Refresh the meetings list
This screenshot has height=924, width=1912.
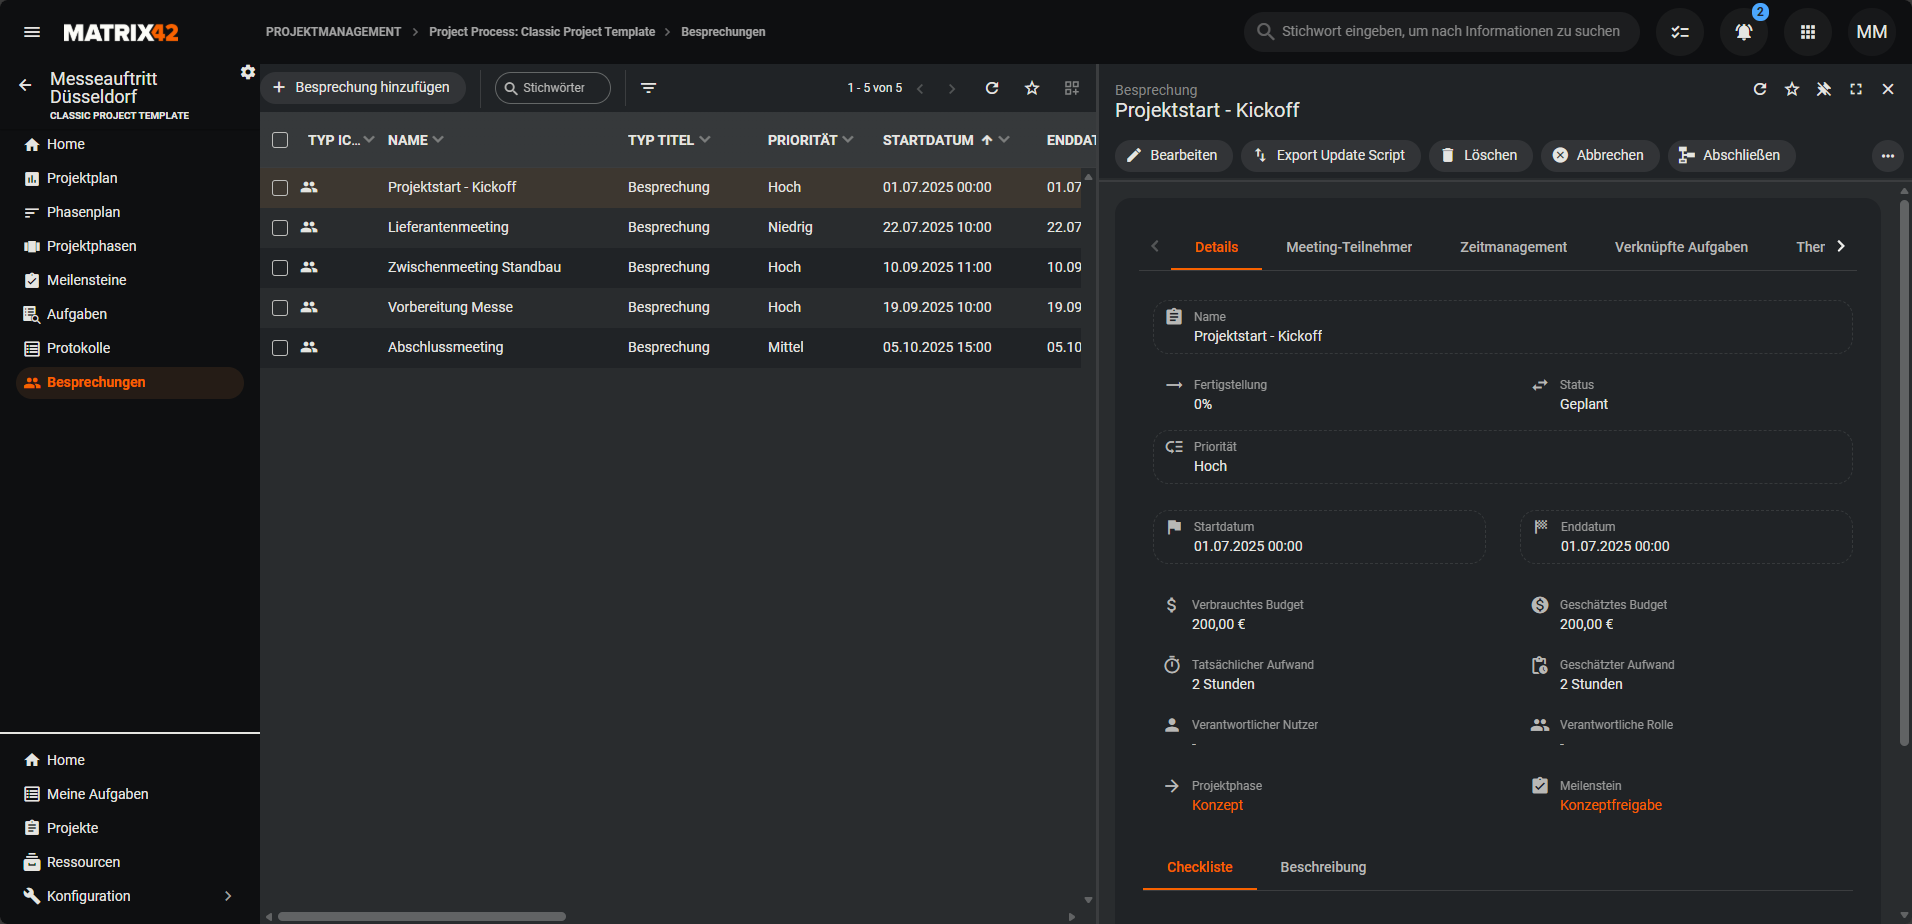pyautogui.click(x=992, y=88)
